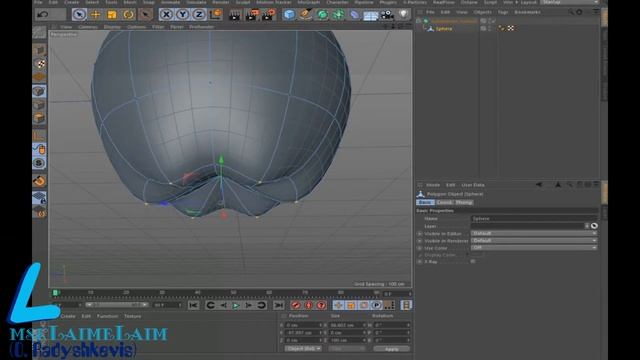Open Object Manager Tags menu
This screenshot has width=640, height=360.
click(503, 12)
